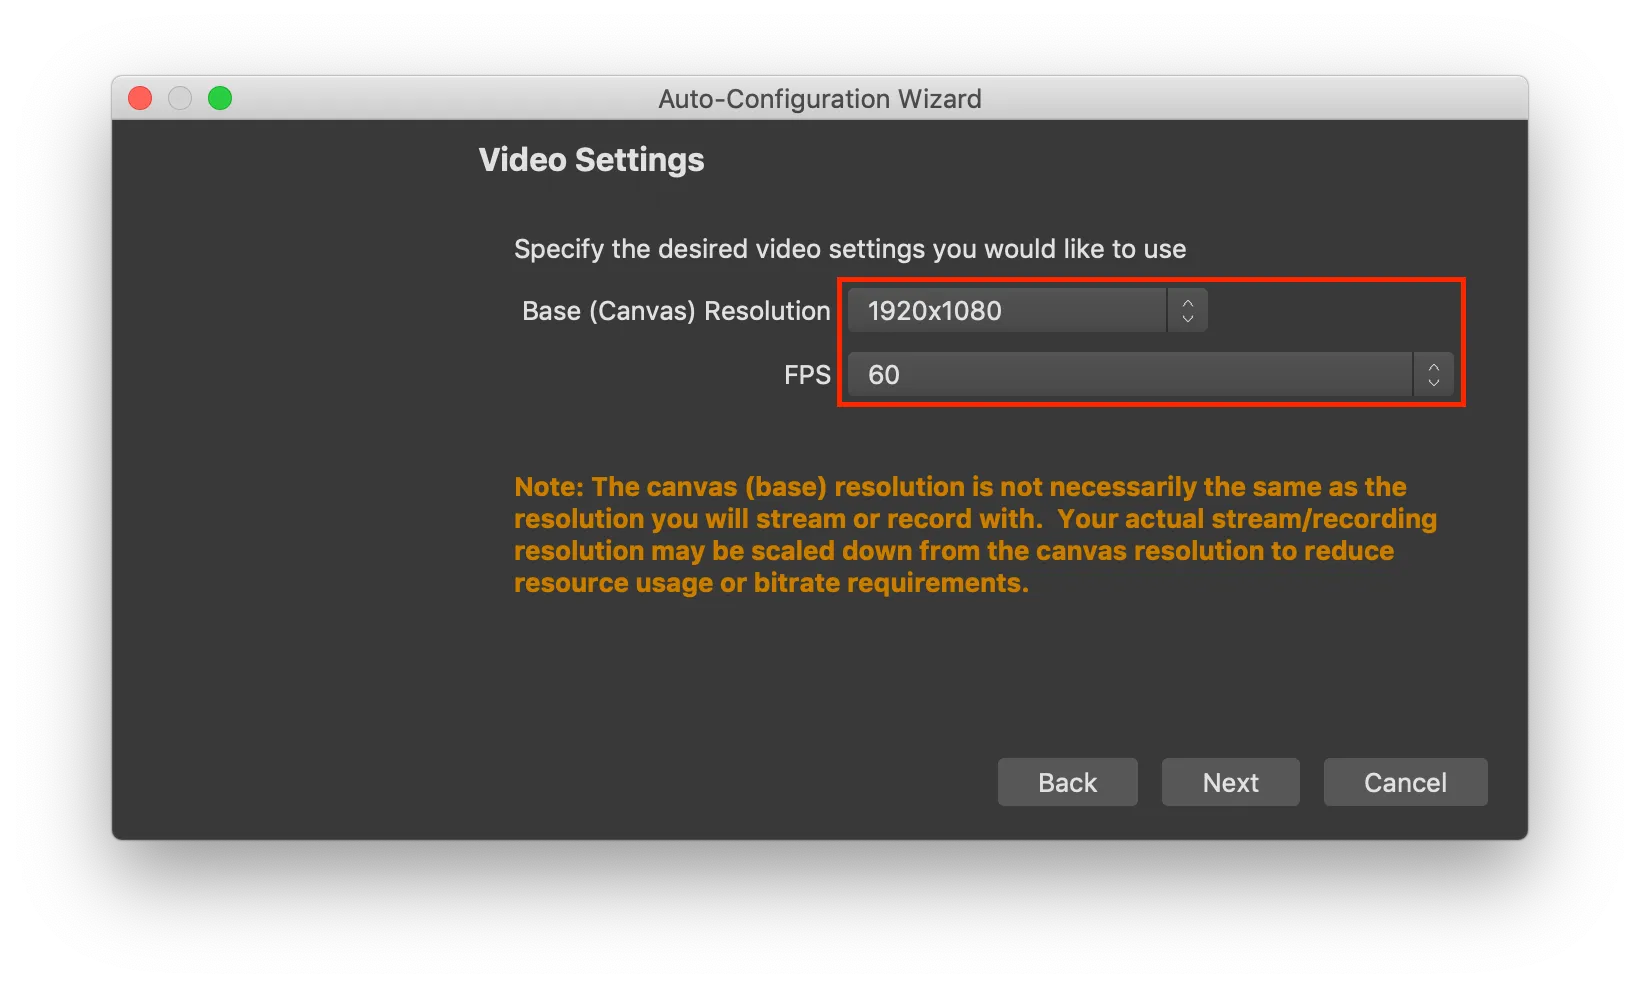
Task: Cancel the Auto-Configuration Wizard
Action: 1404,782
